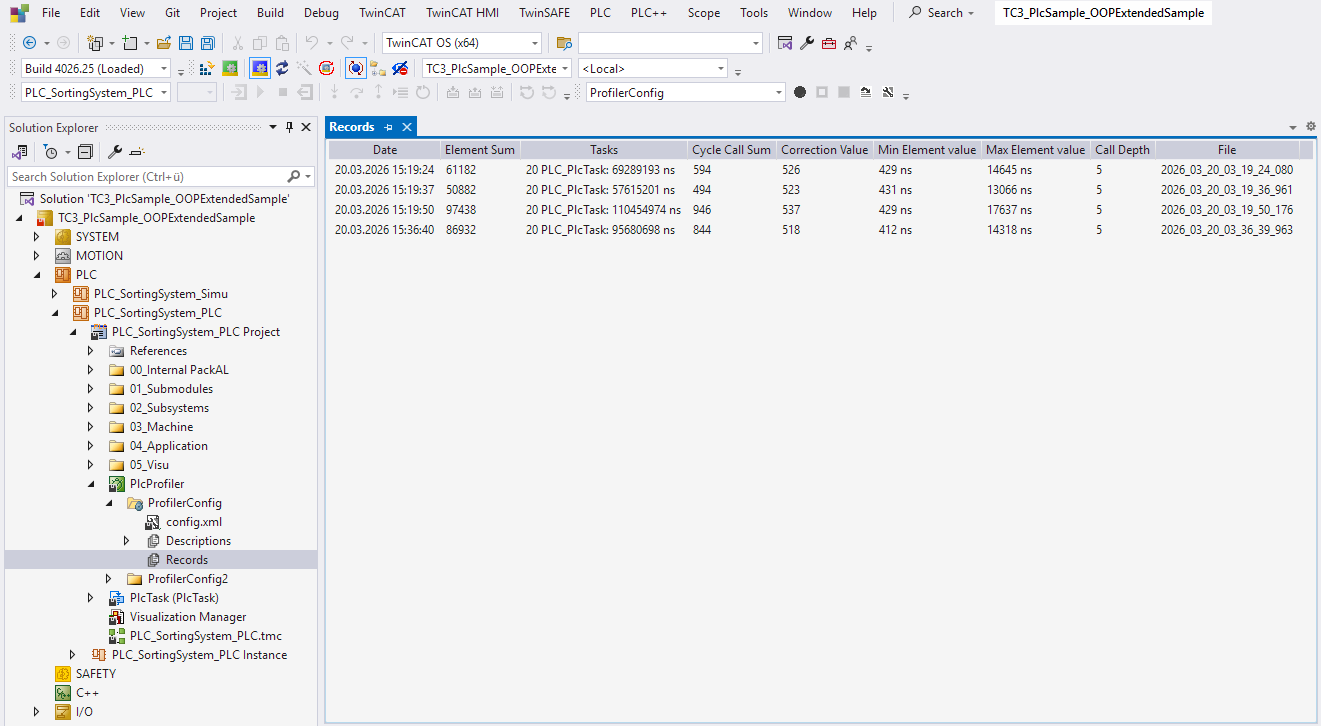This screenshot has width=1321, height=726.
Task: Click the Scan magic wand icon
Action: (304, 68)
